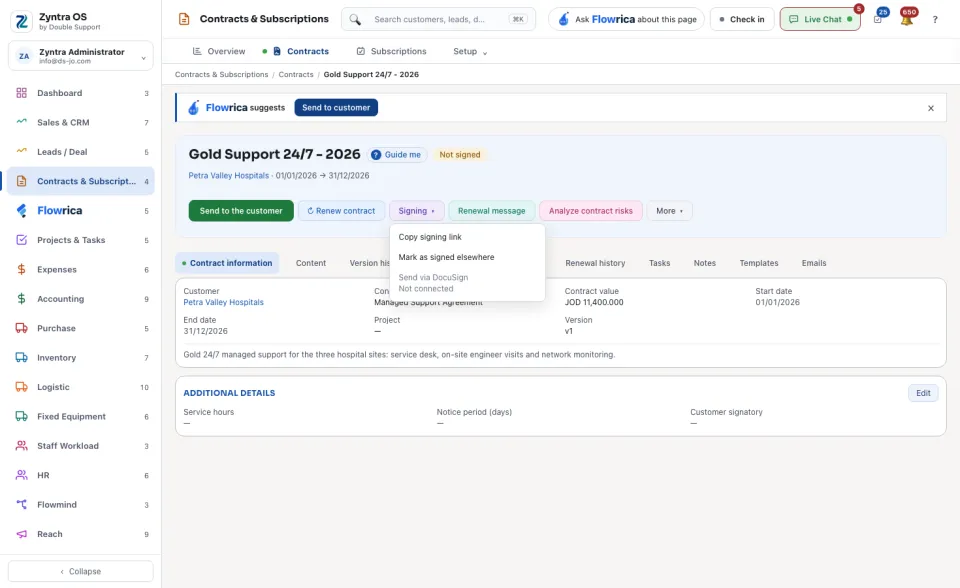Open the Purchase truck icon

(21, 328)
